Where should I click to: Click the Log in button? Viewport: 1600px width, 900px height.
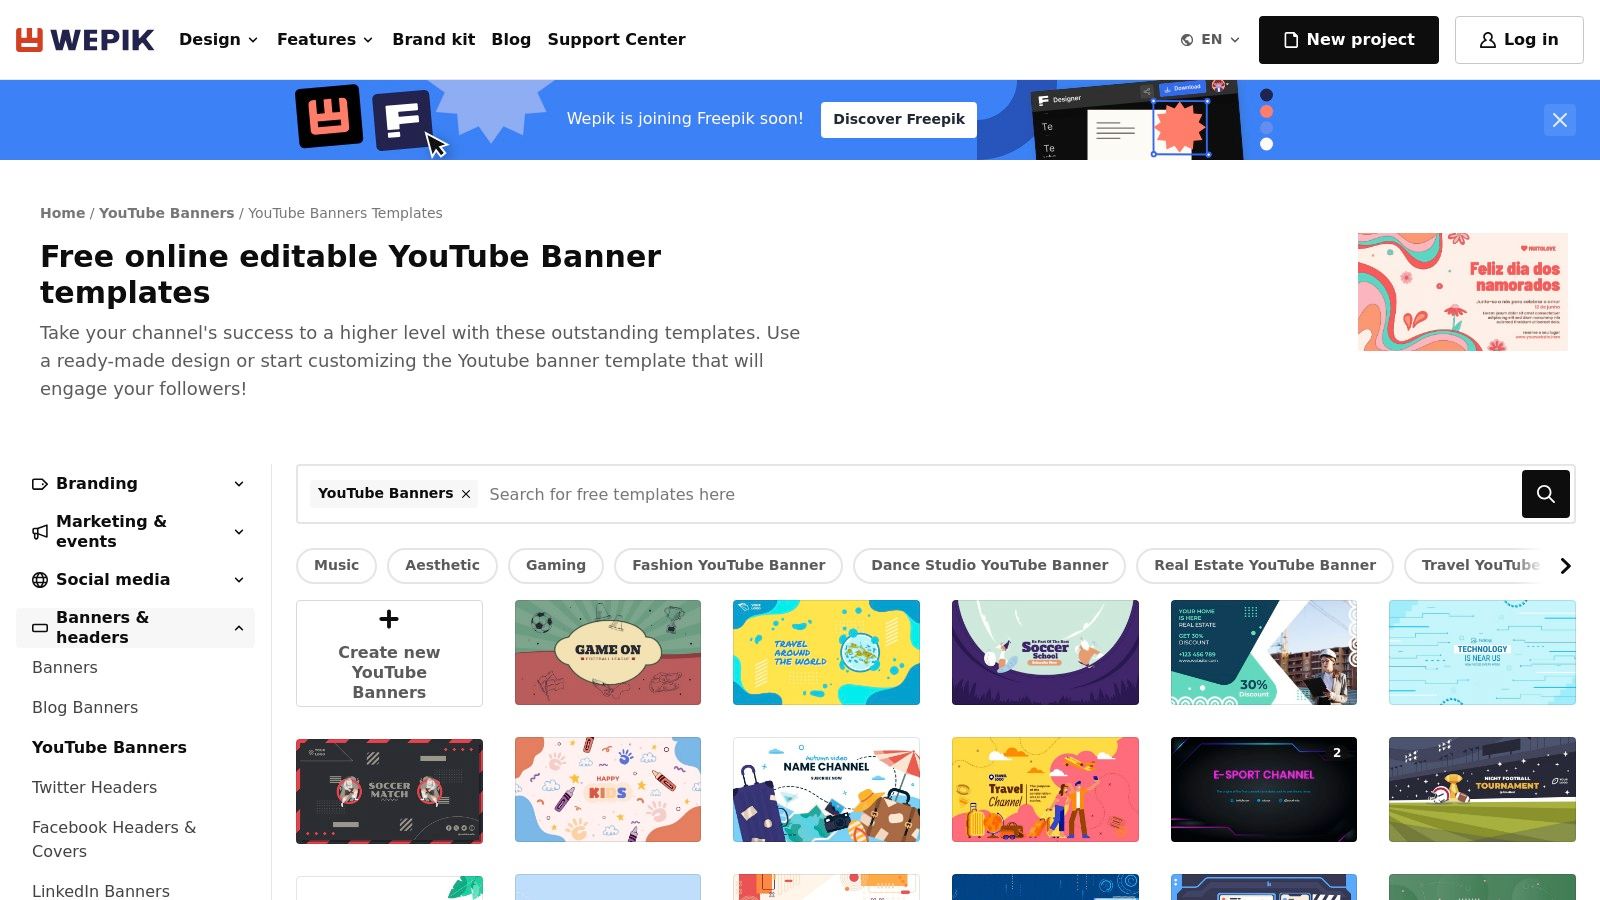(1519, 40)
